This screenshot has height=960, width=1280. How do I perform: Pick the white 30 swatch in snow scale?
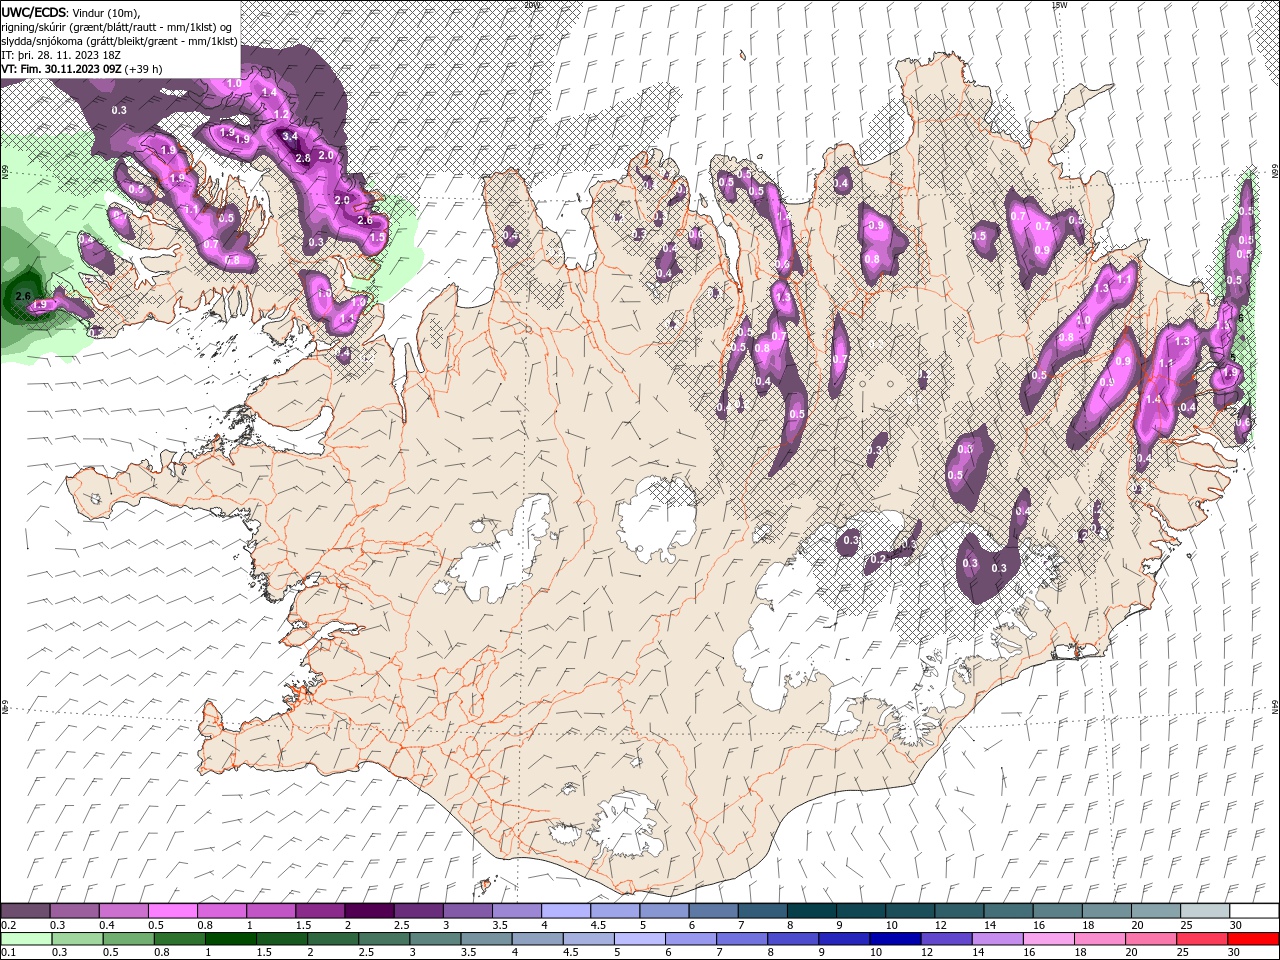(x=1254, y=911)
